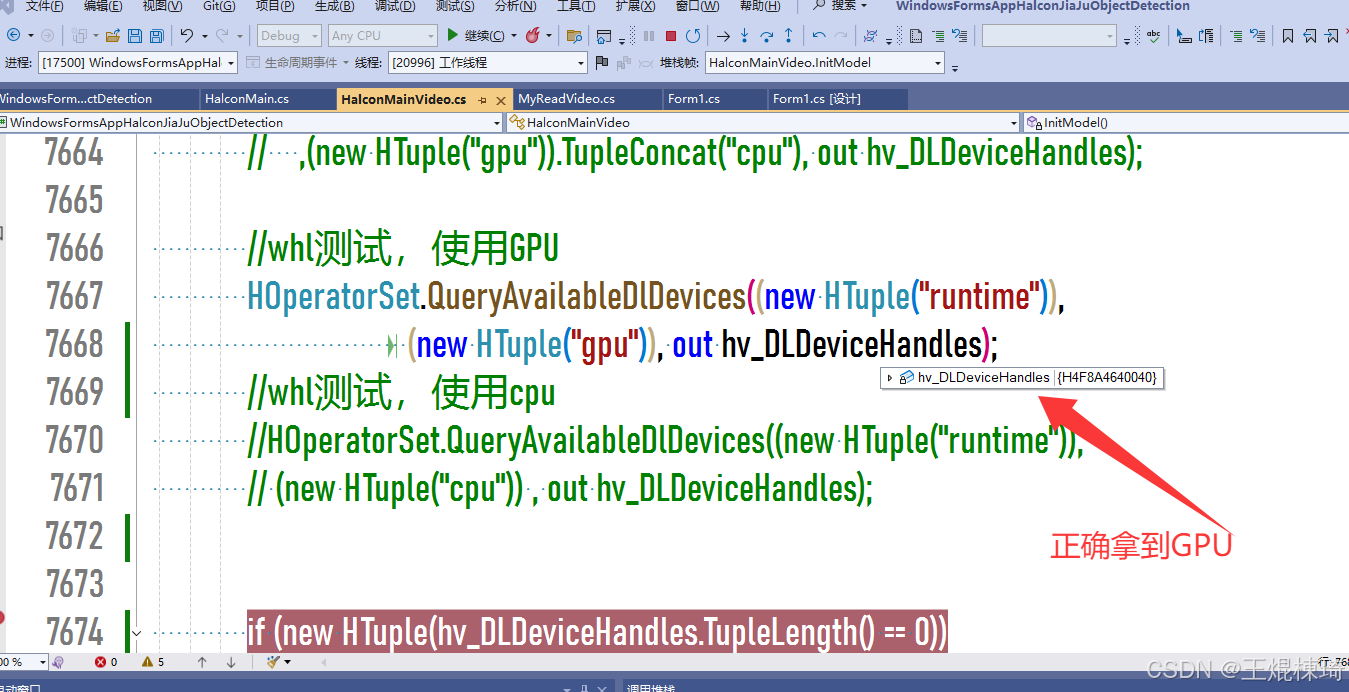Click the spell check abc icon

coord(1154,36)
